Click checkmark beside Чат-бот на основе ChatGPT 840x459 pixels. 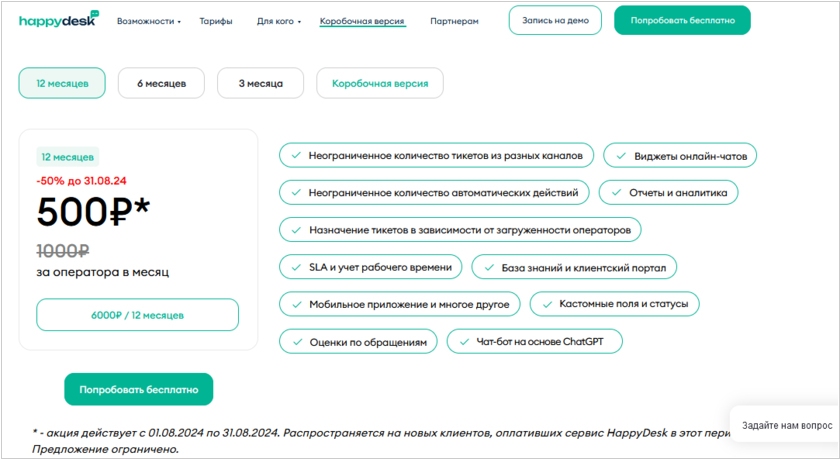[464, 342]
